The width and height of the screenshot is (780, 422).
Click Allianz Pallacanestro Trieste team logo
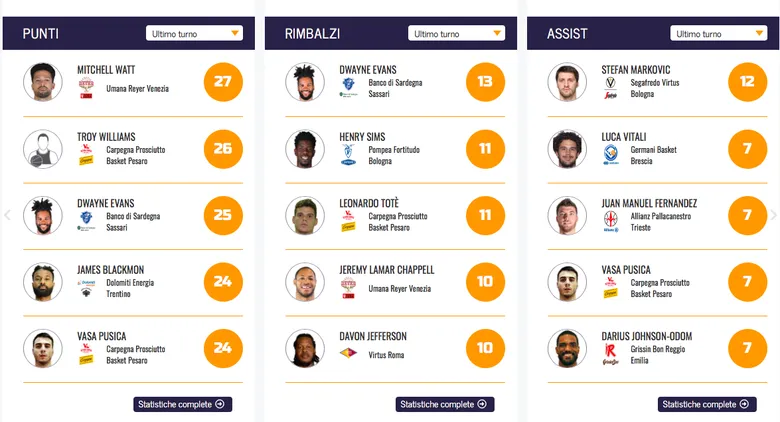[611, 222]
